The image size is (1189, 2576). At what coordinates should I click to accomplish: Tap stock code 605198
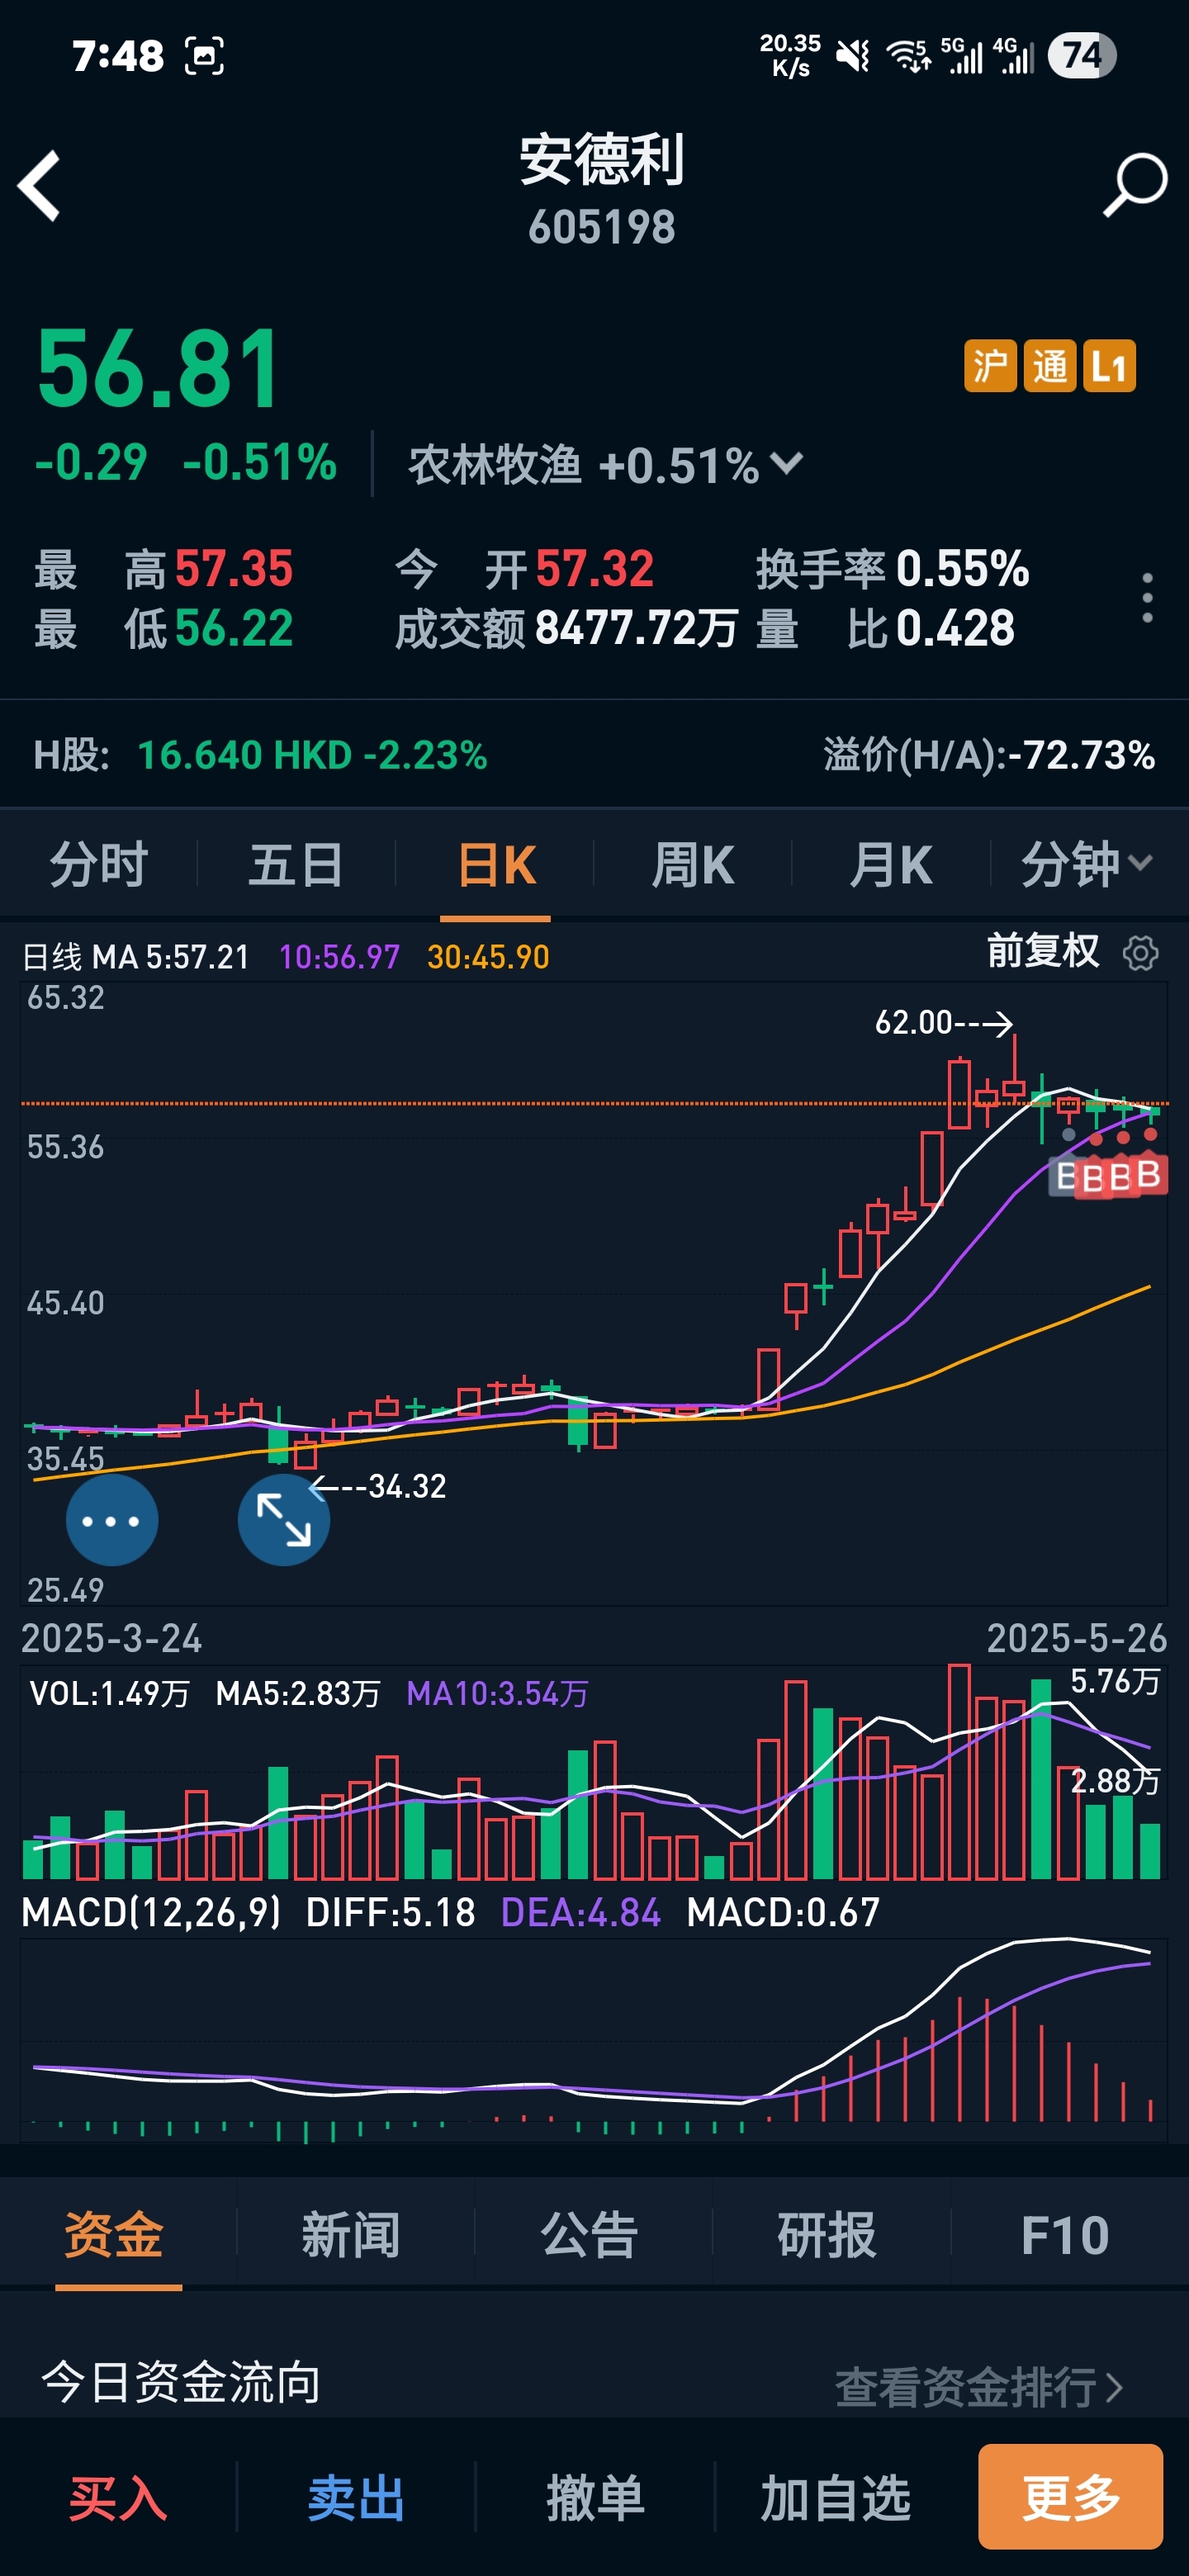(x=601, y=227)
